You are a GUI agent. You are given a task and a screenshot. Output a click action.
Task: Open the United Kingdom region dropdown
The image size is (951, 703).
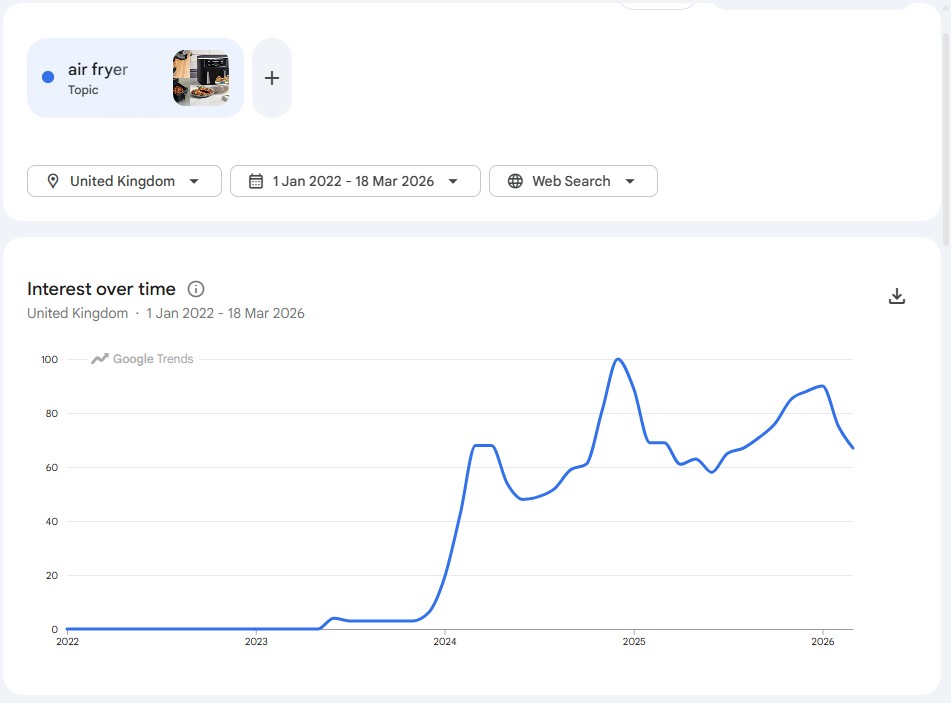click(124, 181)
